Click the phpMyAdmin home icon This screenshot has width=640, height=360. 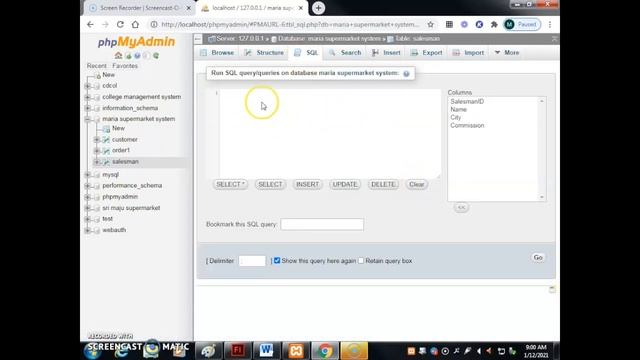(x=118, y=56)
